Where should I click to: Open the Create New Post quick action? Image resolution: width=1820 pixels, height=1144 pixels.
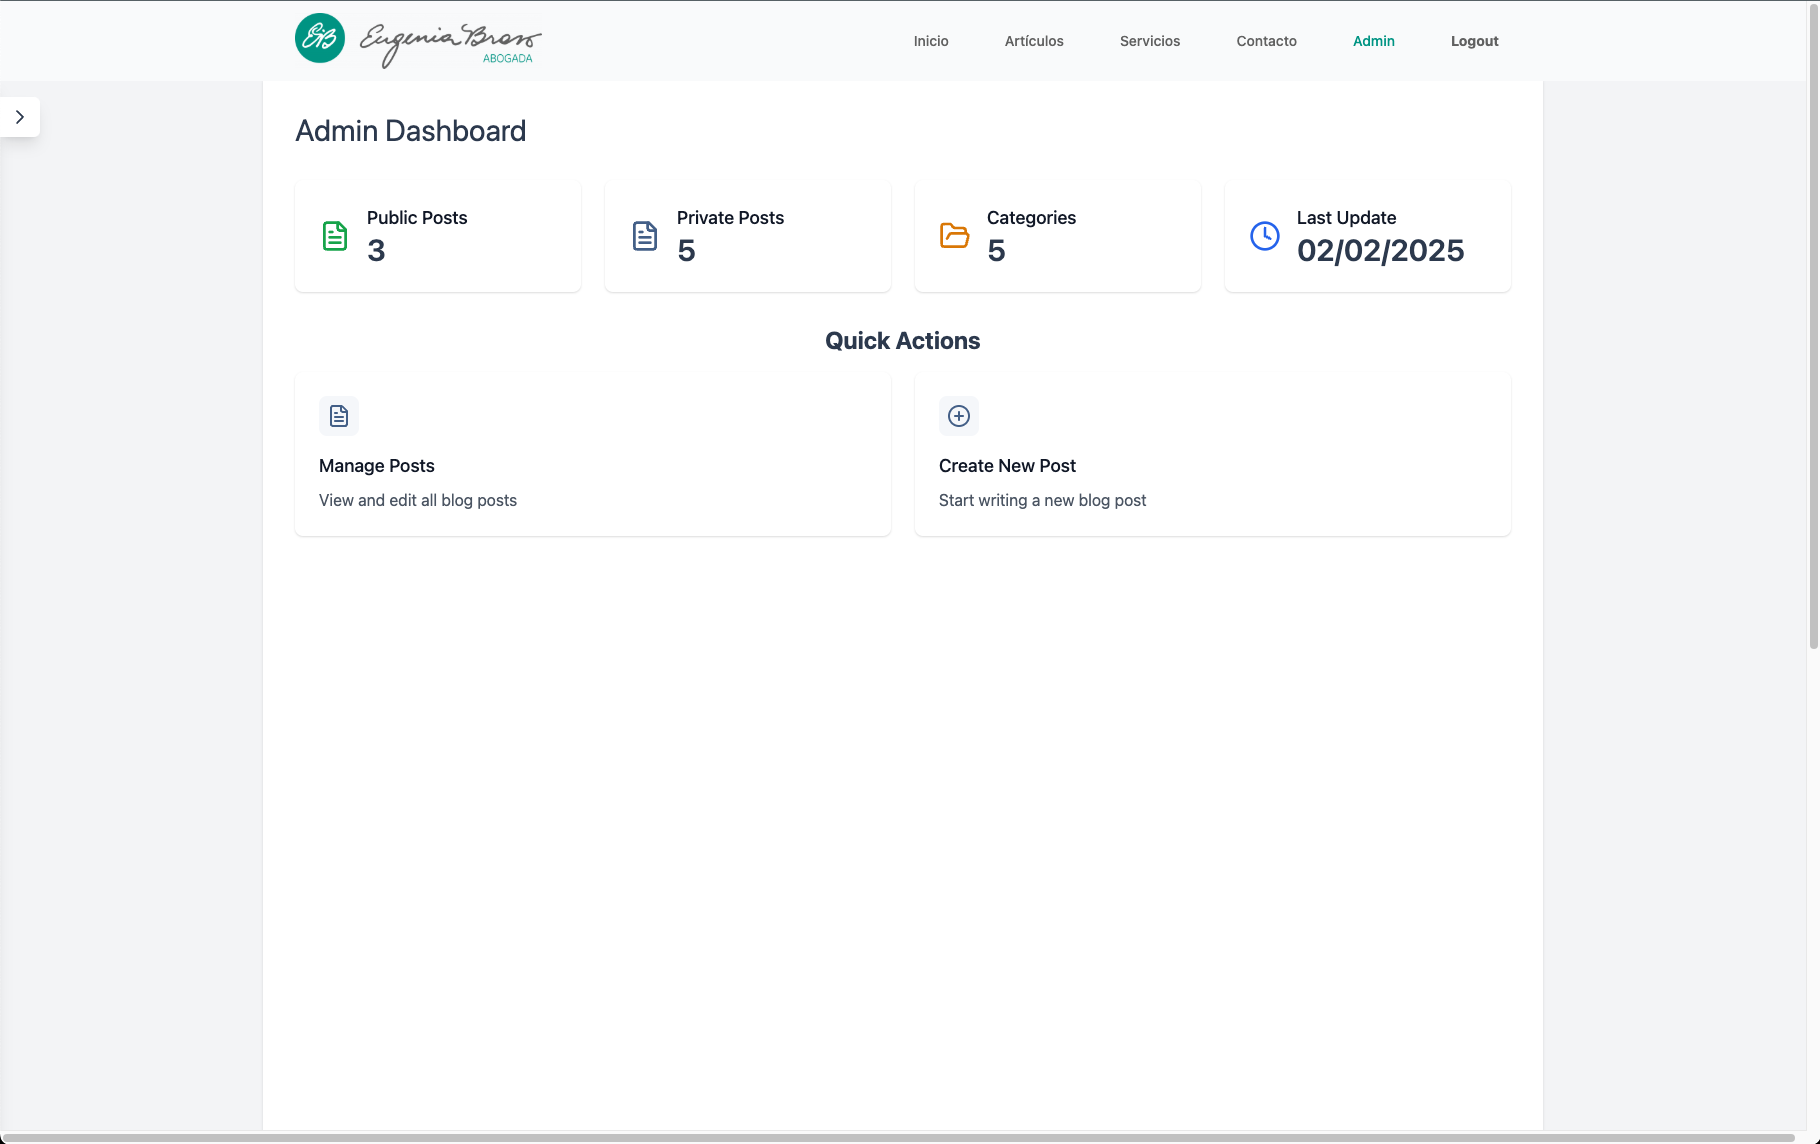pos(1213,454)
